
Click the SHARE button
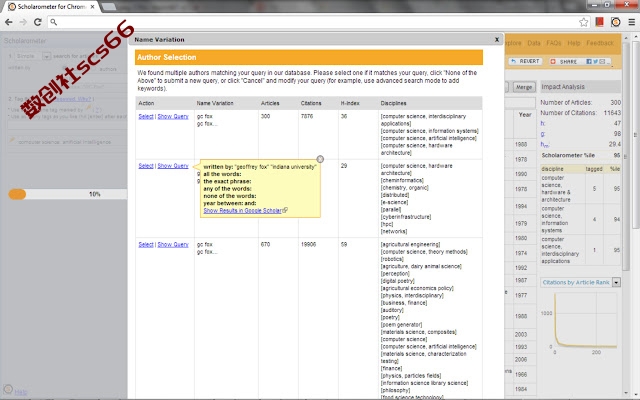564,61
